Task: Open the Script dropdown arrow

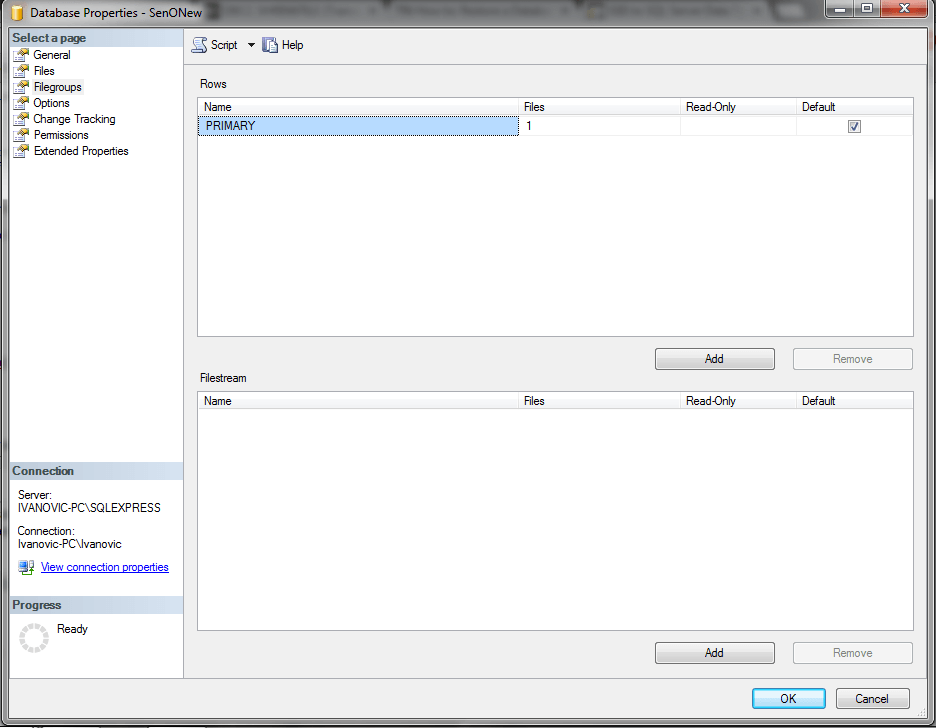Action: (x=251, y=45)
